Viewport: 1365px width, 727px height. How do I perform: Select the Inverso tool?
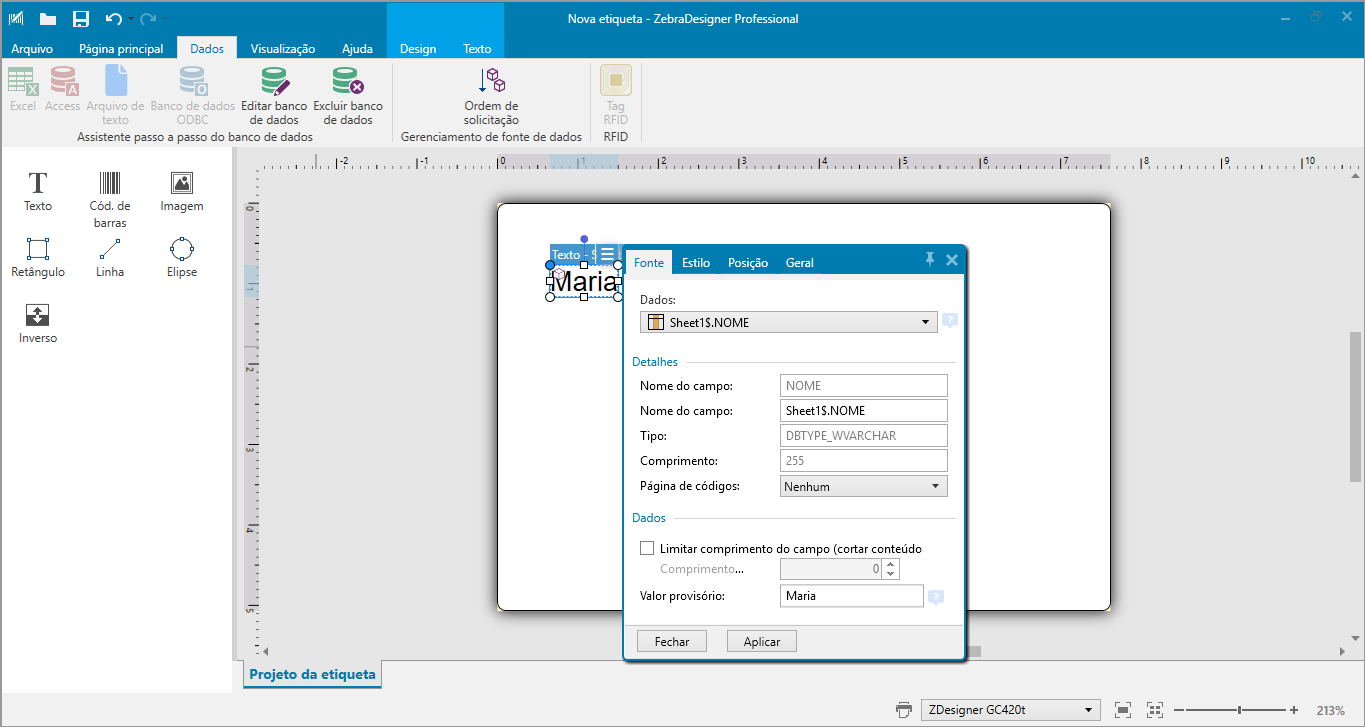pyautogui.click(x=37, y=322)
